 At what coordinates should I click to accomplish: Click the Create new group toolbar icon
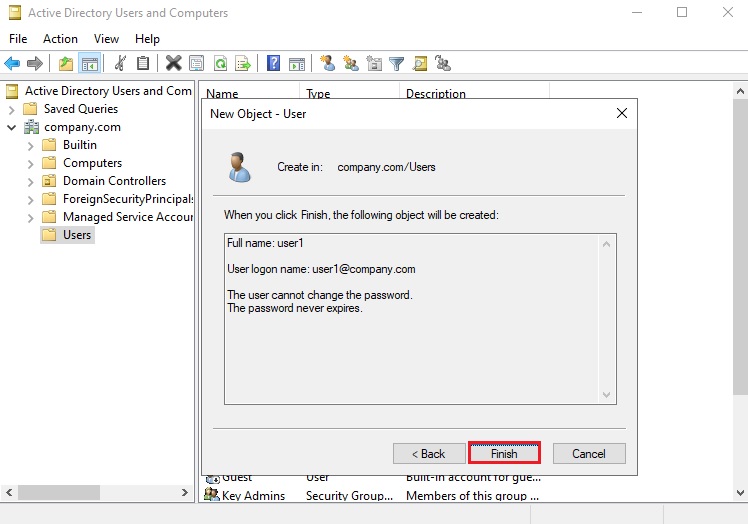pos(351,63)
